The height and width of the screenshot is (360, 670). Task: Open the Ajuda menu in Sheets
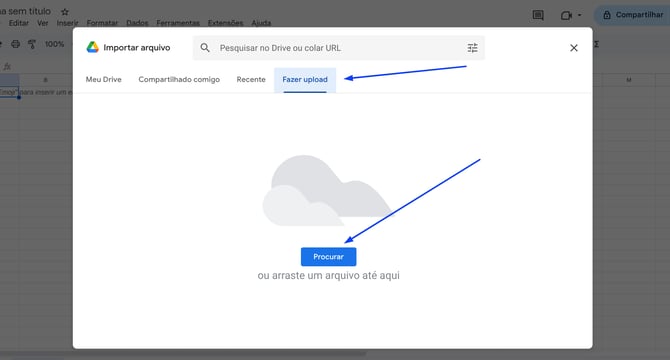coord(261,23)
